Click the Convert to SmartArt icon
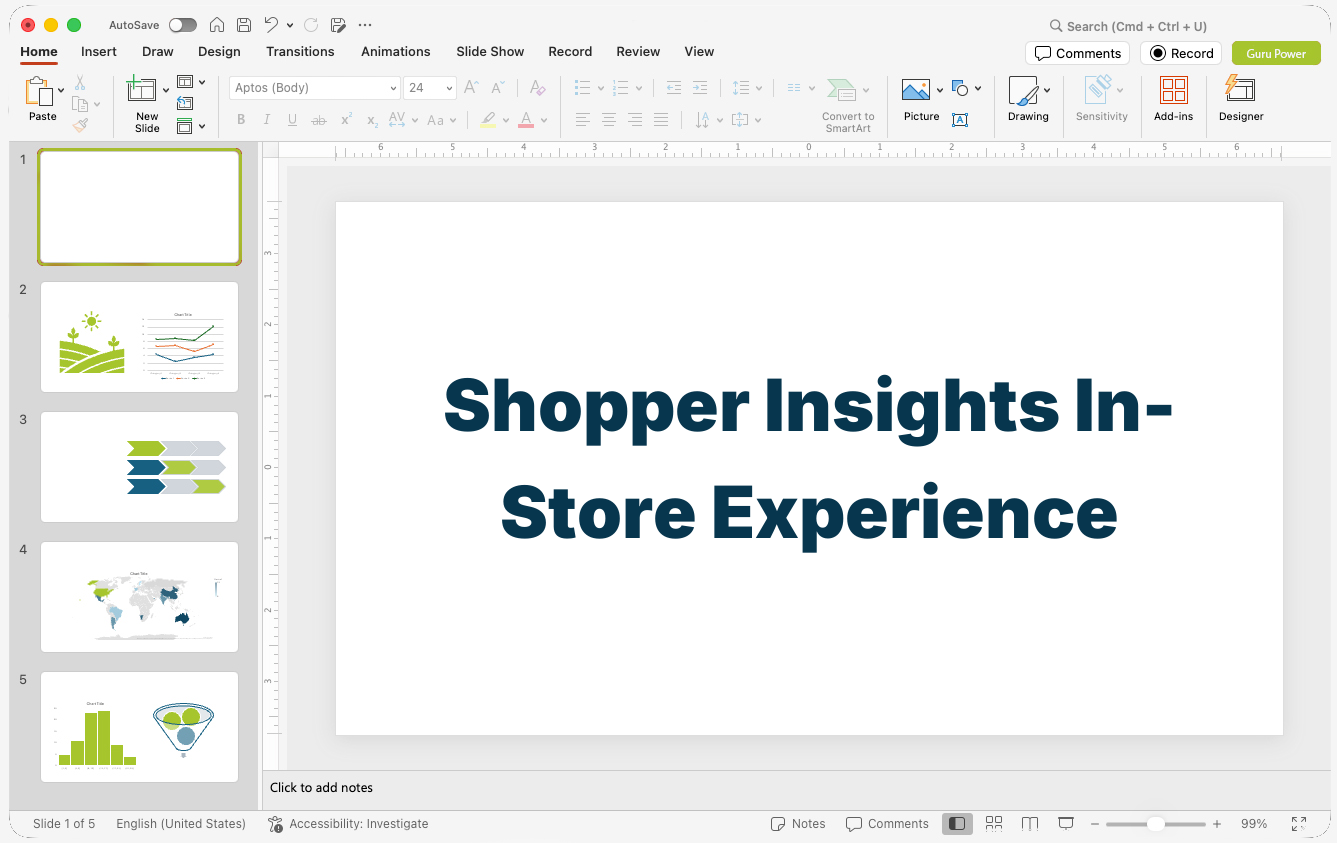The image size is (1337, 843). pyautogui.click(x=842, y=90)
